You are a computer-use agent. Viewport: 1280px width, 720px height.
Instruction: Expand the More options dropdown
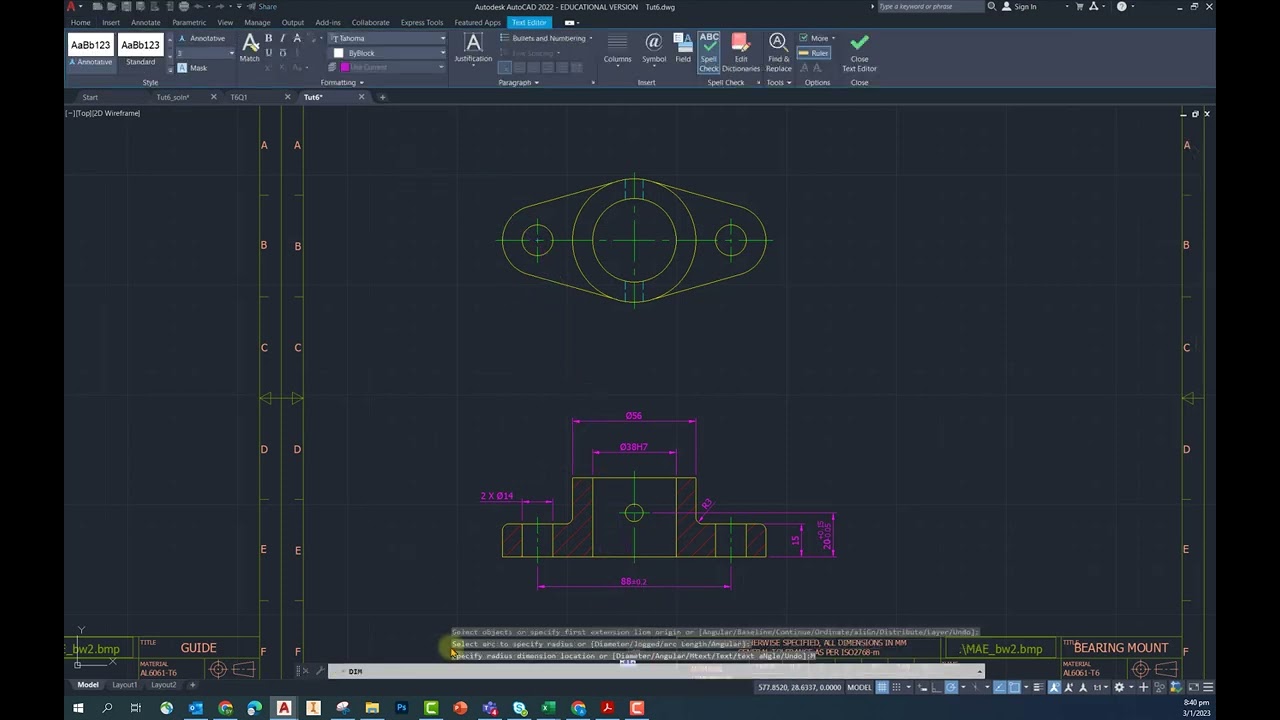[817, 38]
